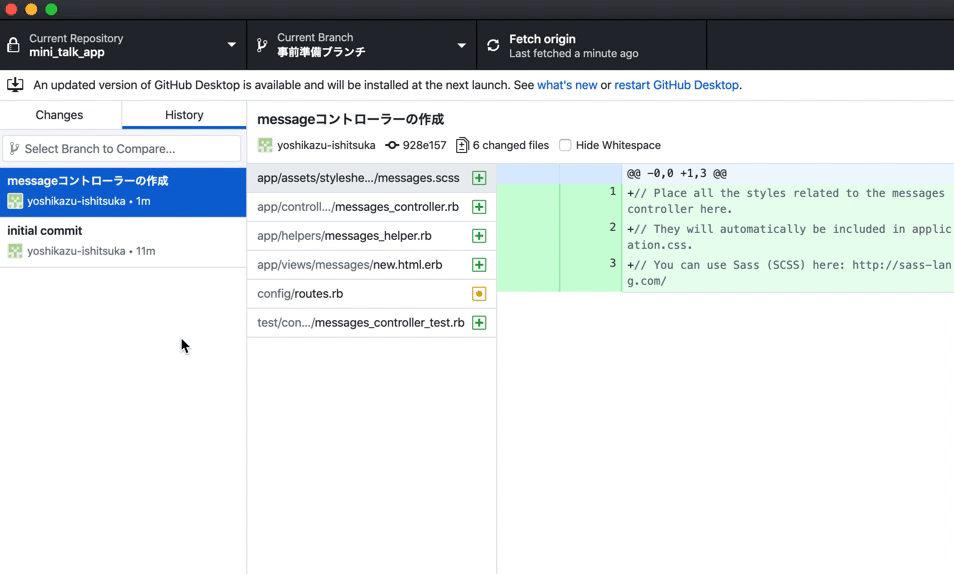Click the restart GitHub Desktop link

(x=677, y=85)
